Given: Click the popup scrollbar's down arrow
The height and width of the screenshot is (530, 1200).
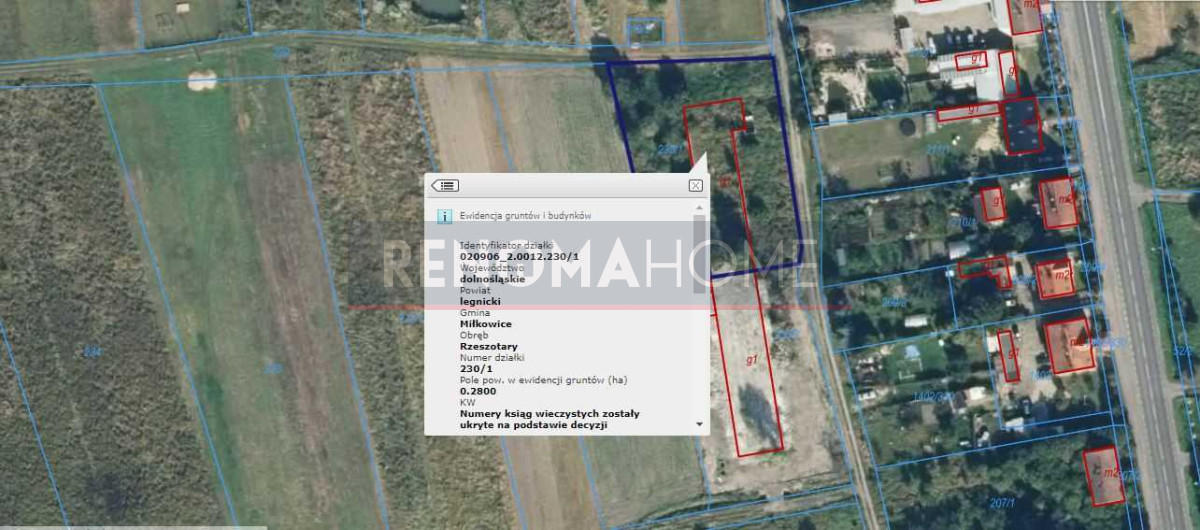Looking at the screenshot, I should (698, 425).
